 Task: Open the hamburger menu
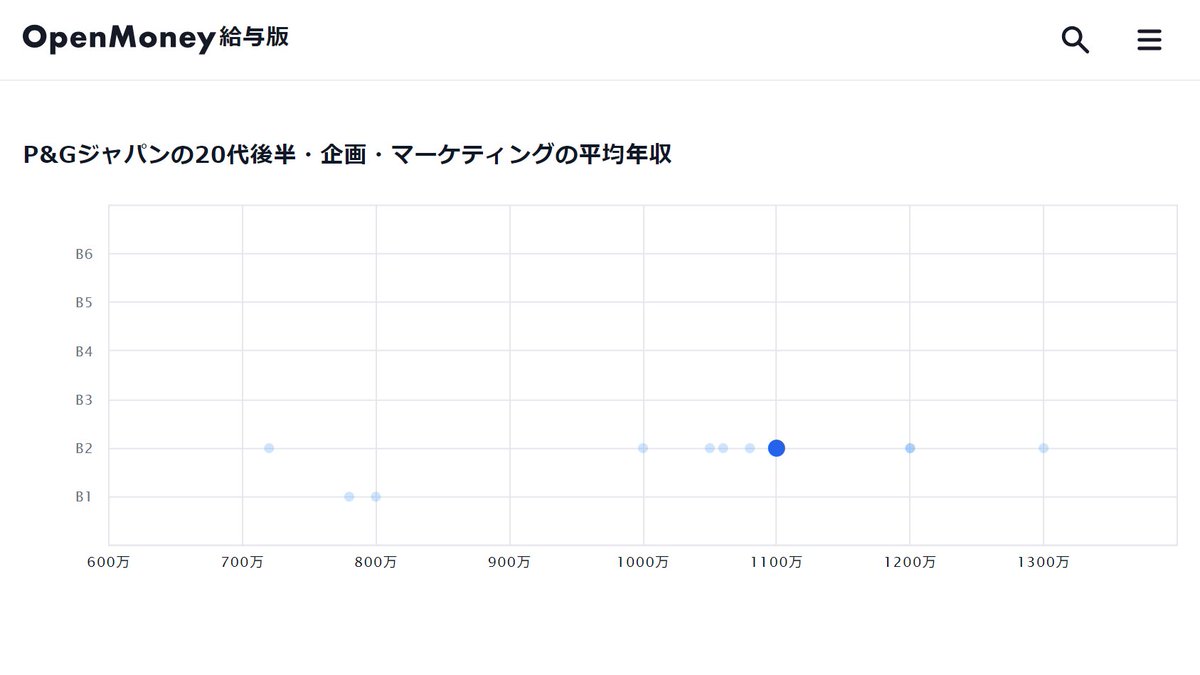pyautogui.click(x=1150, y=40)
